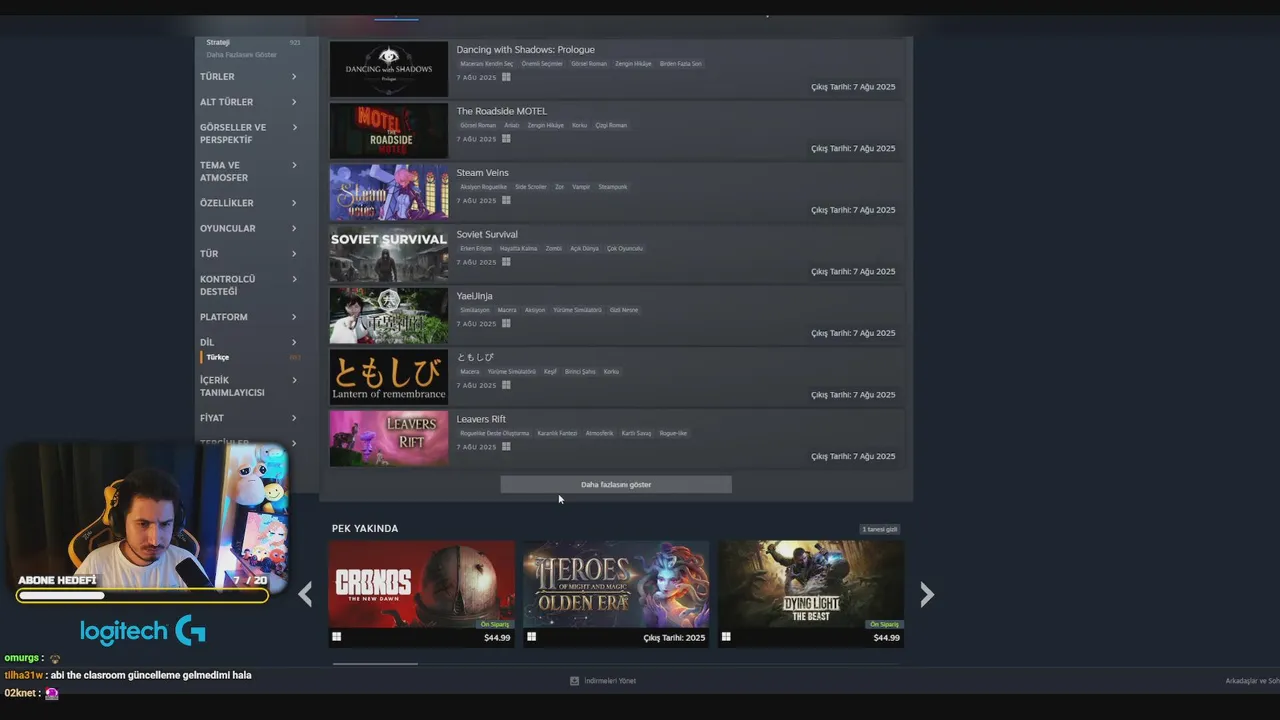Open the YaeiJinja game title
The width and height of the screenshot is (1280, 720).
[475, 296]
